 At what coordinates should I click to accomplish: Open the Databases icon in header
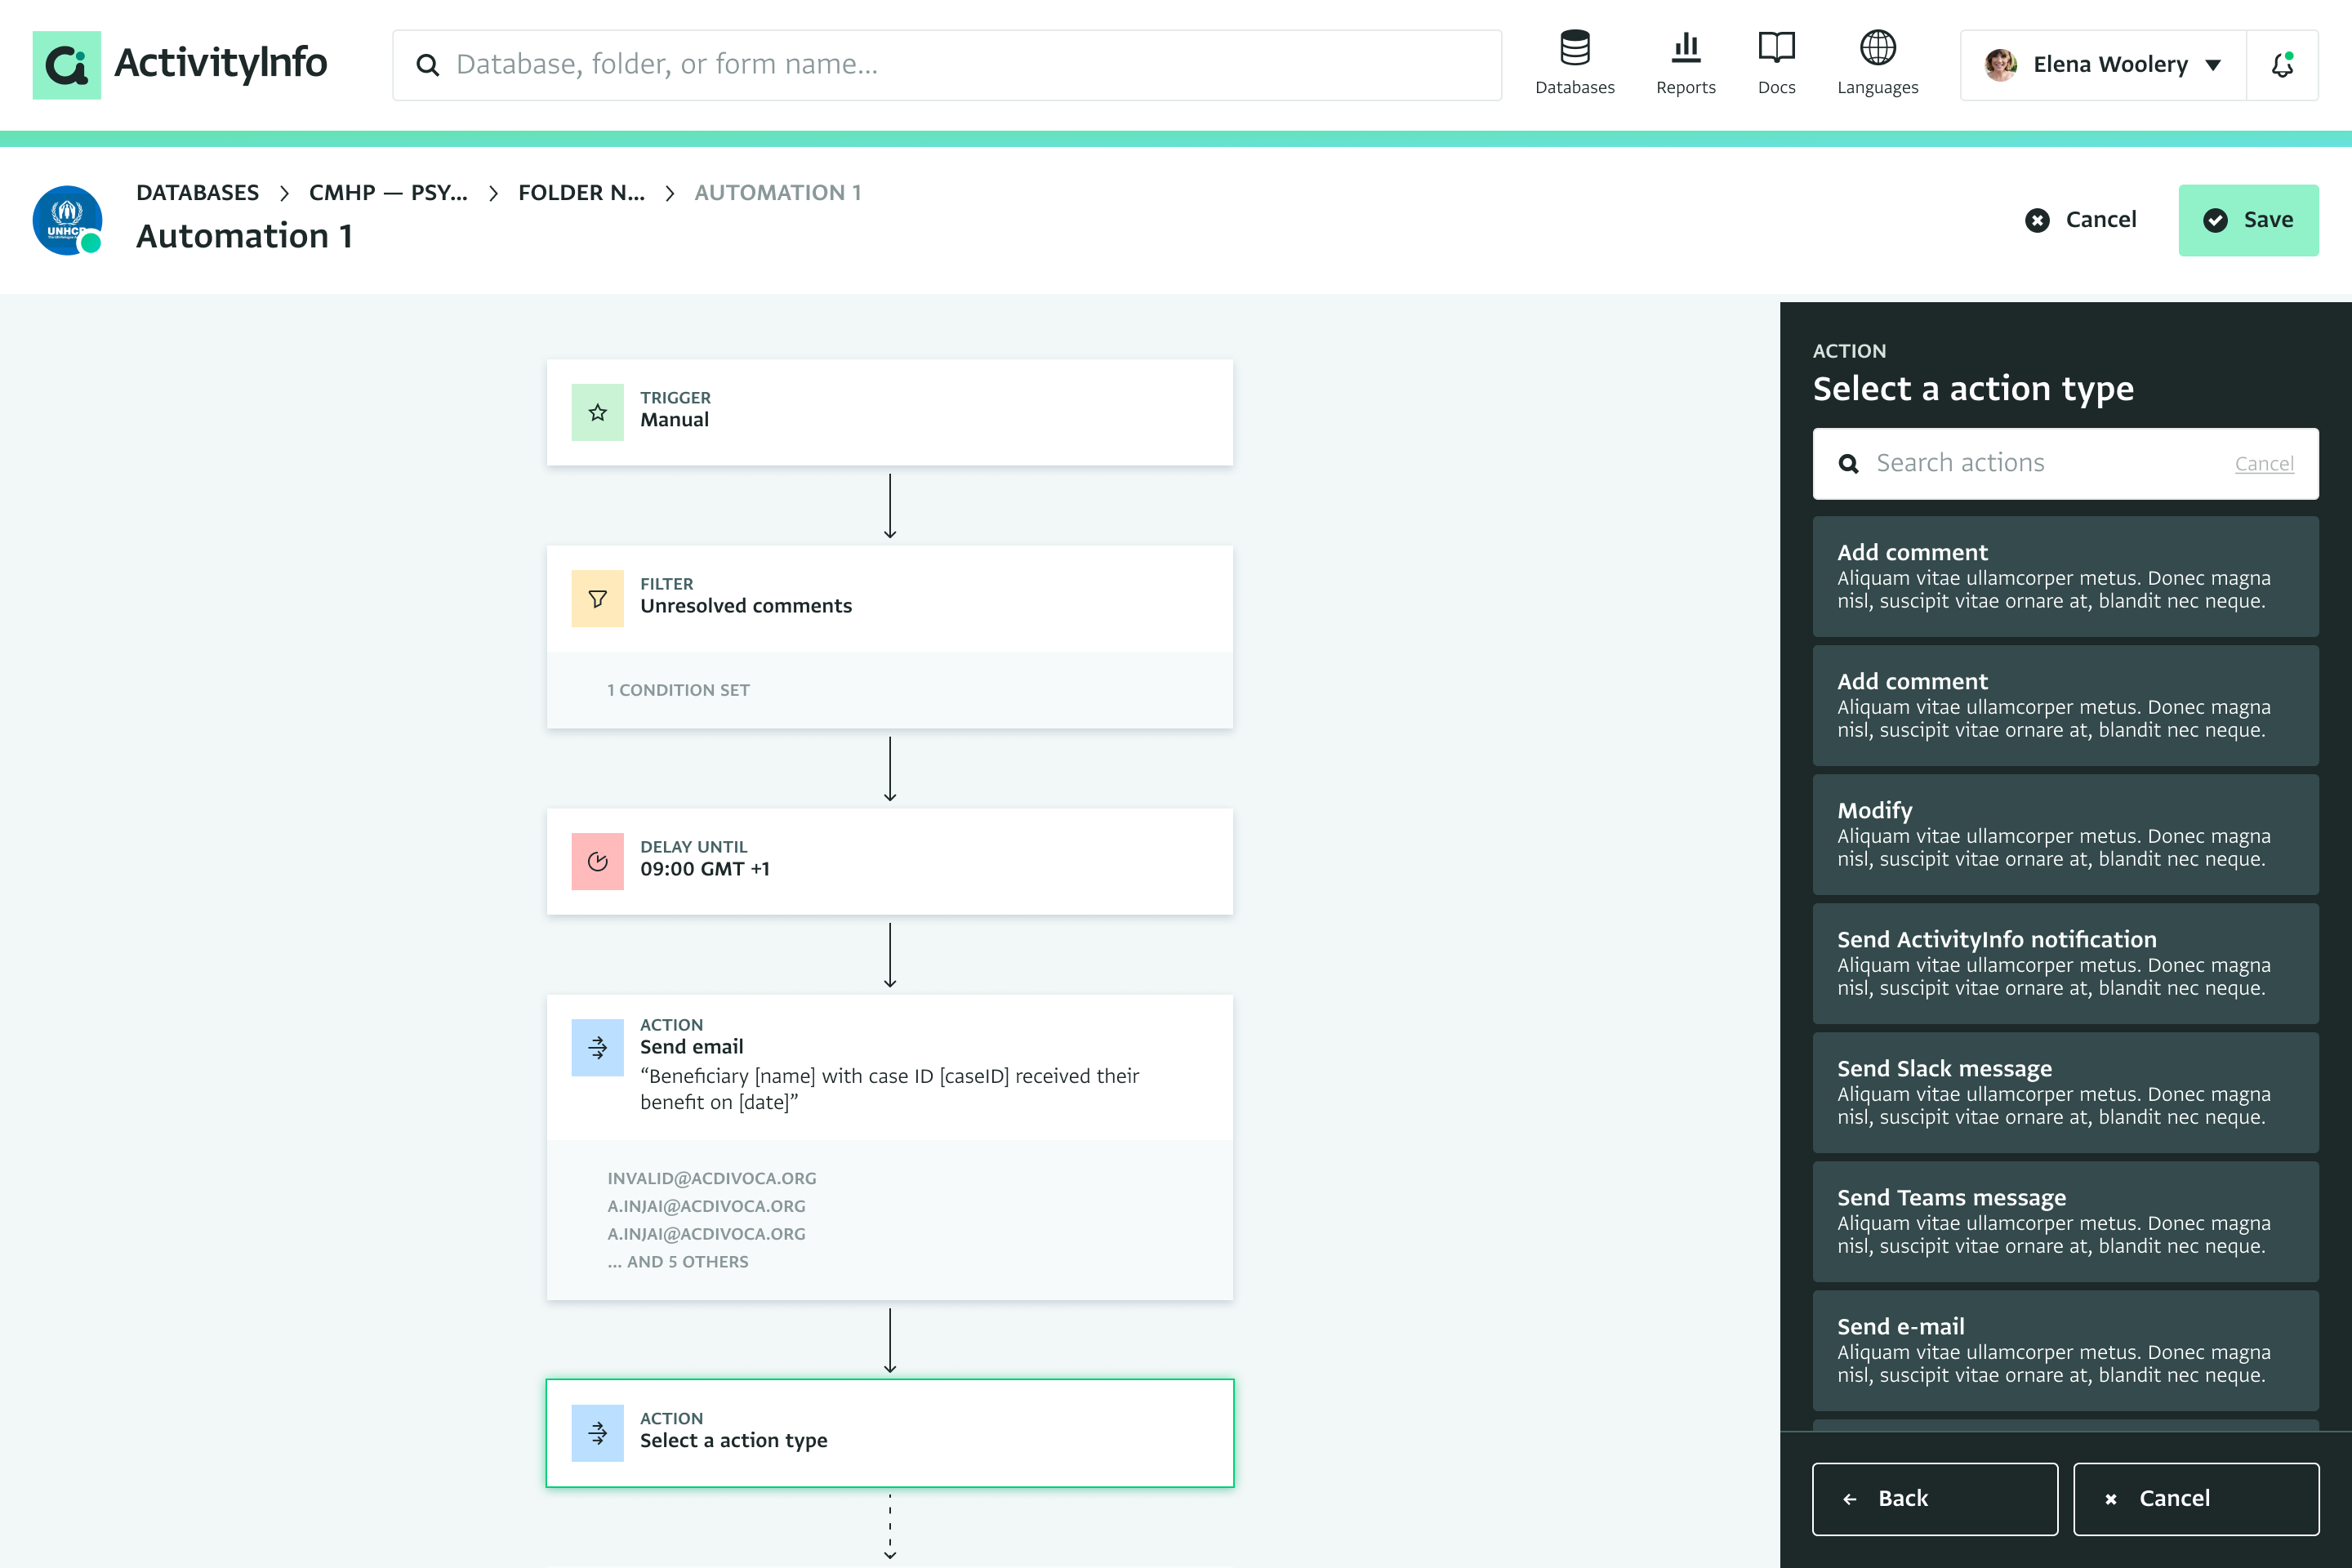1574,49
